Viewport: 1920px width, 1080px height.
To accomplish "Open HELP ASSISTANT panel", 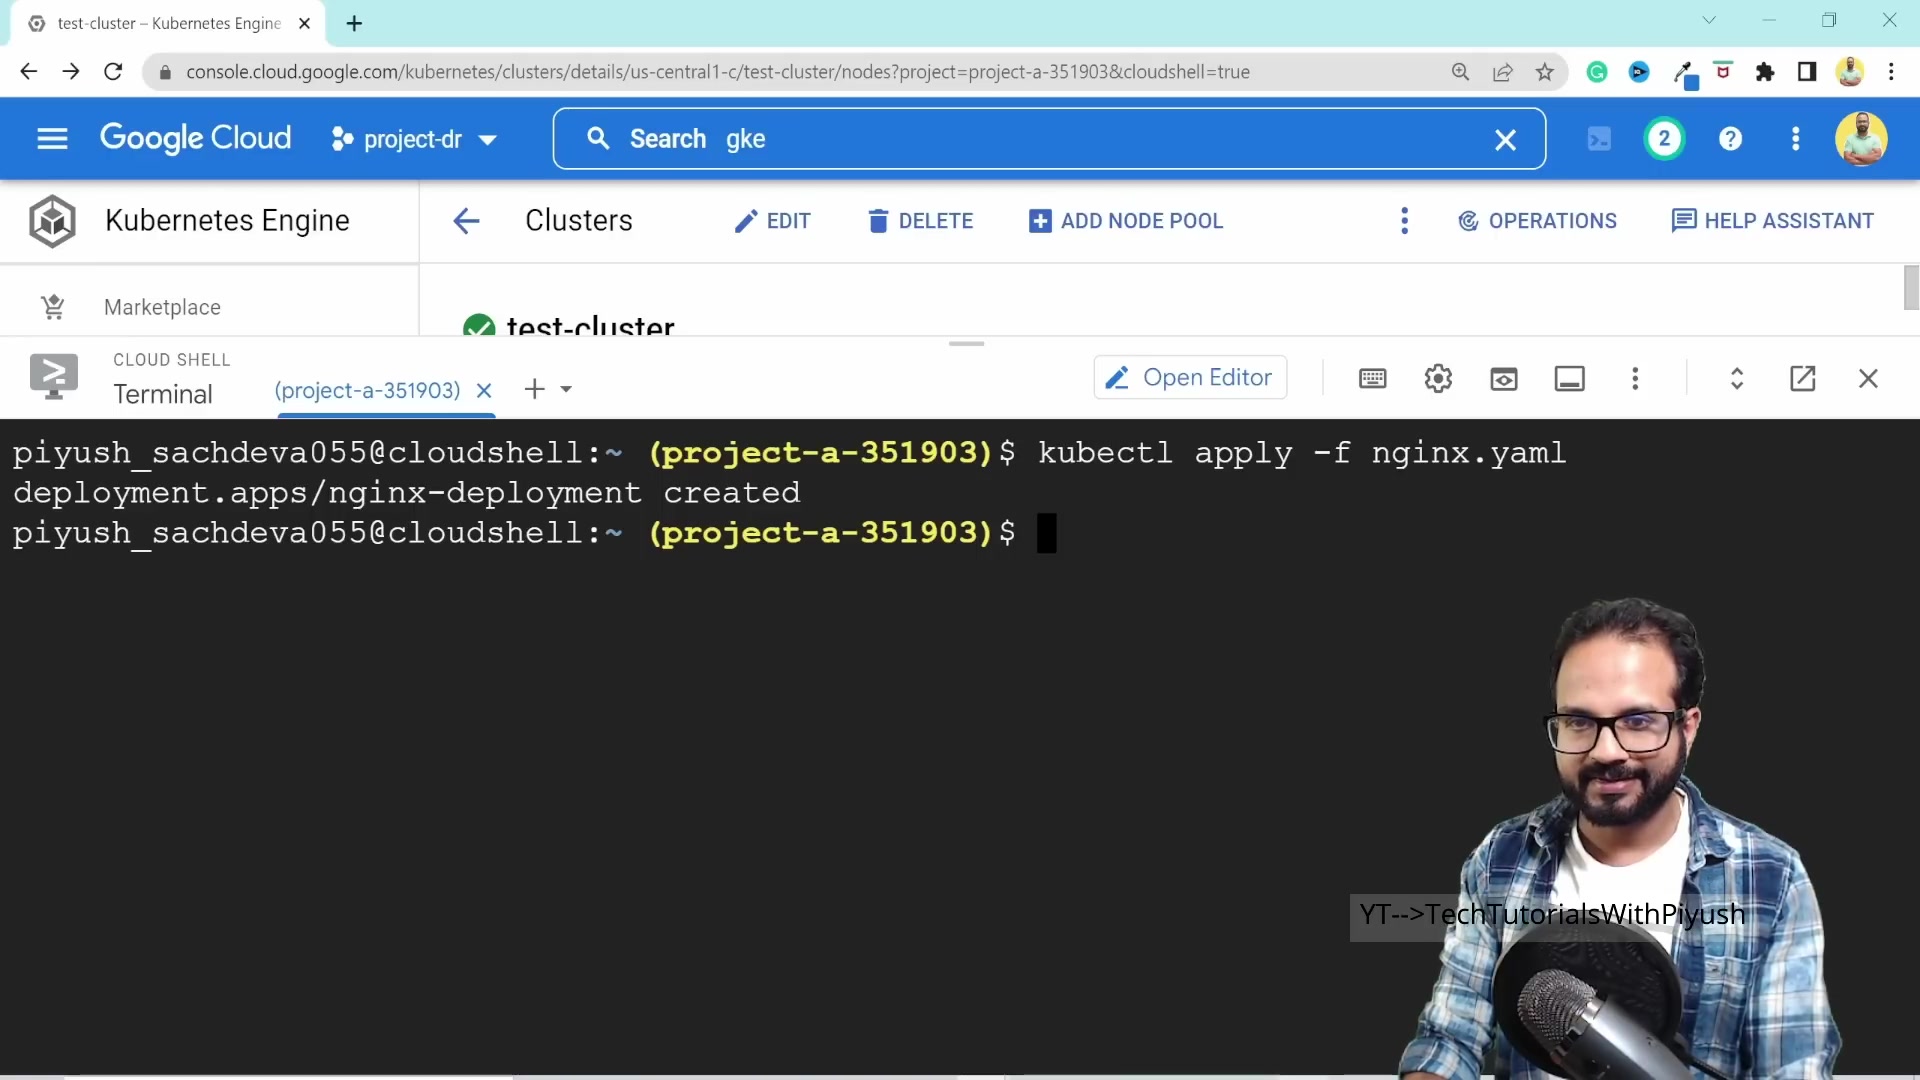I will 1772,221.
